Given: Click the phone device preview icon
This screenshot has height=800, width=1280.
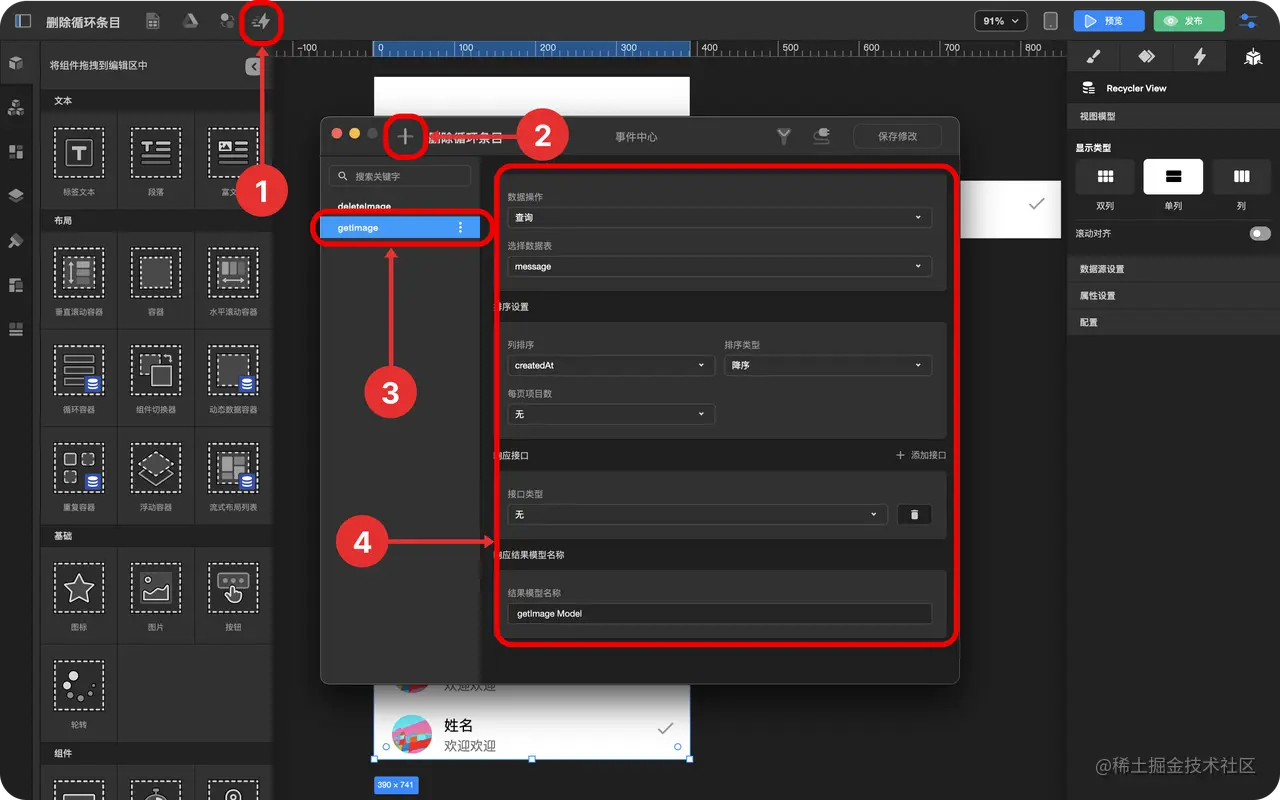Looking at the screenshot, I should tap(1050, 21).
